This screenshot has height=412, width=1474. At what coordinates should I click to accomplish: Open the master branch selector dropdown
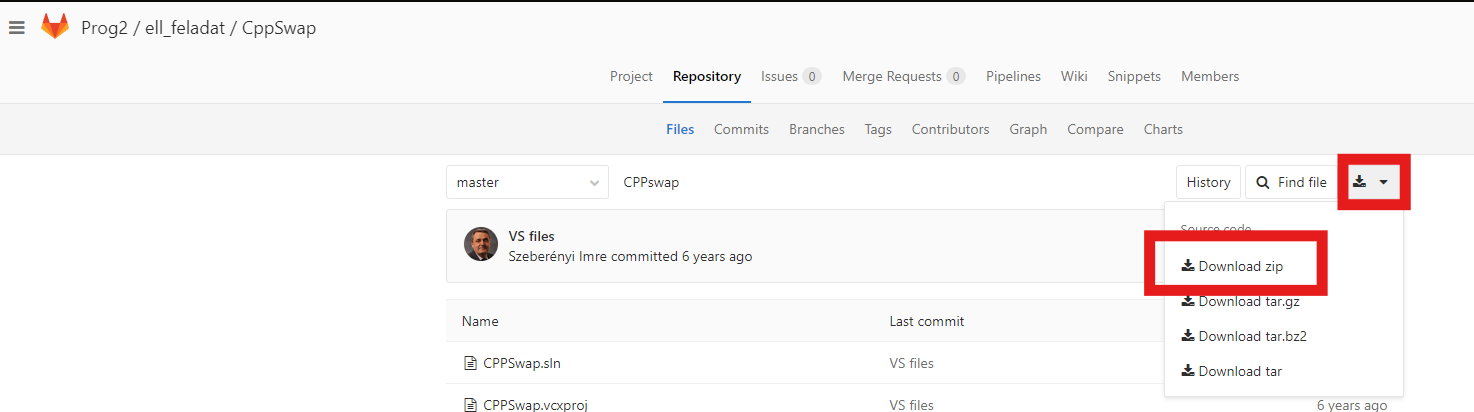click(526, 182)
